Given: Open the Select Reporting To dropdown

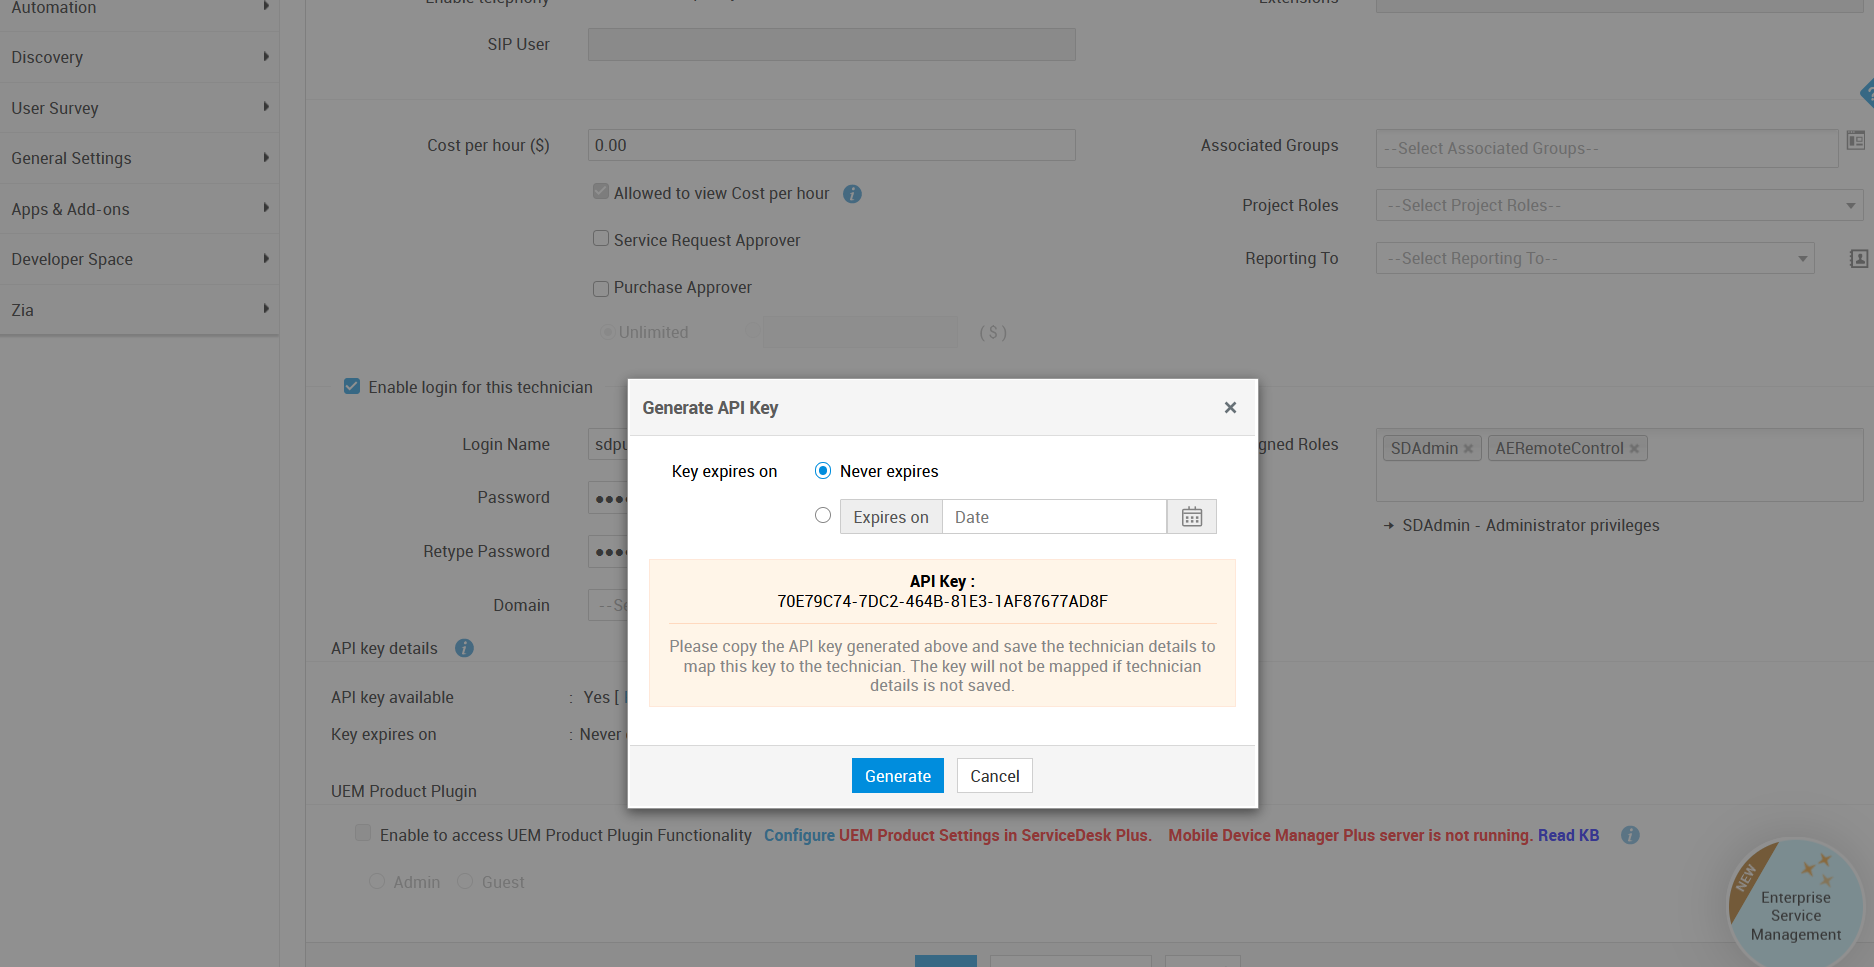Looking at the screenshot, I should (x=1594, y=258).
